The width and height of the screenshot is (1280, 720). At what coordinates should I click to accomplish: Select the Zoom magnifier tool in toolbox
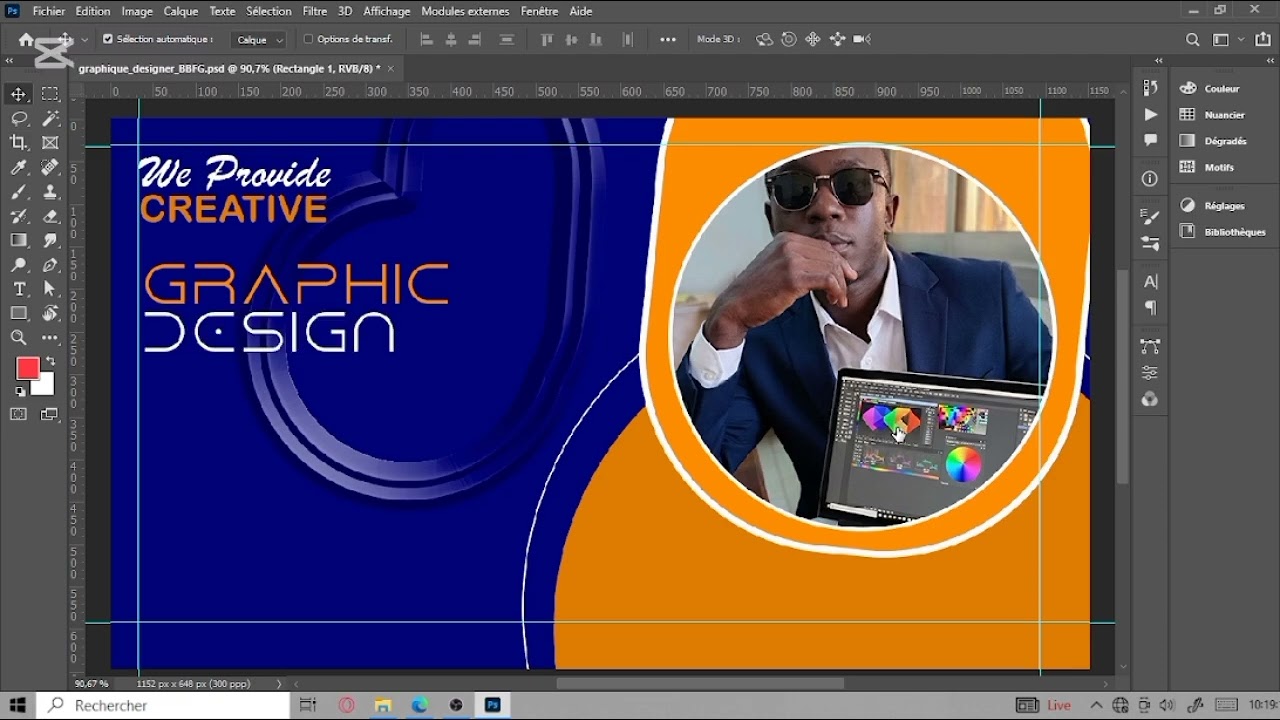19,338
